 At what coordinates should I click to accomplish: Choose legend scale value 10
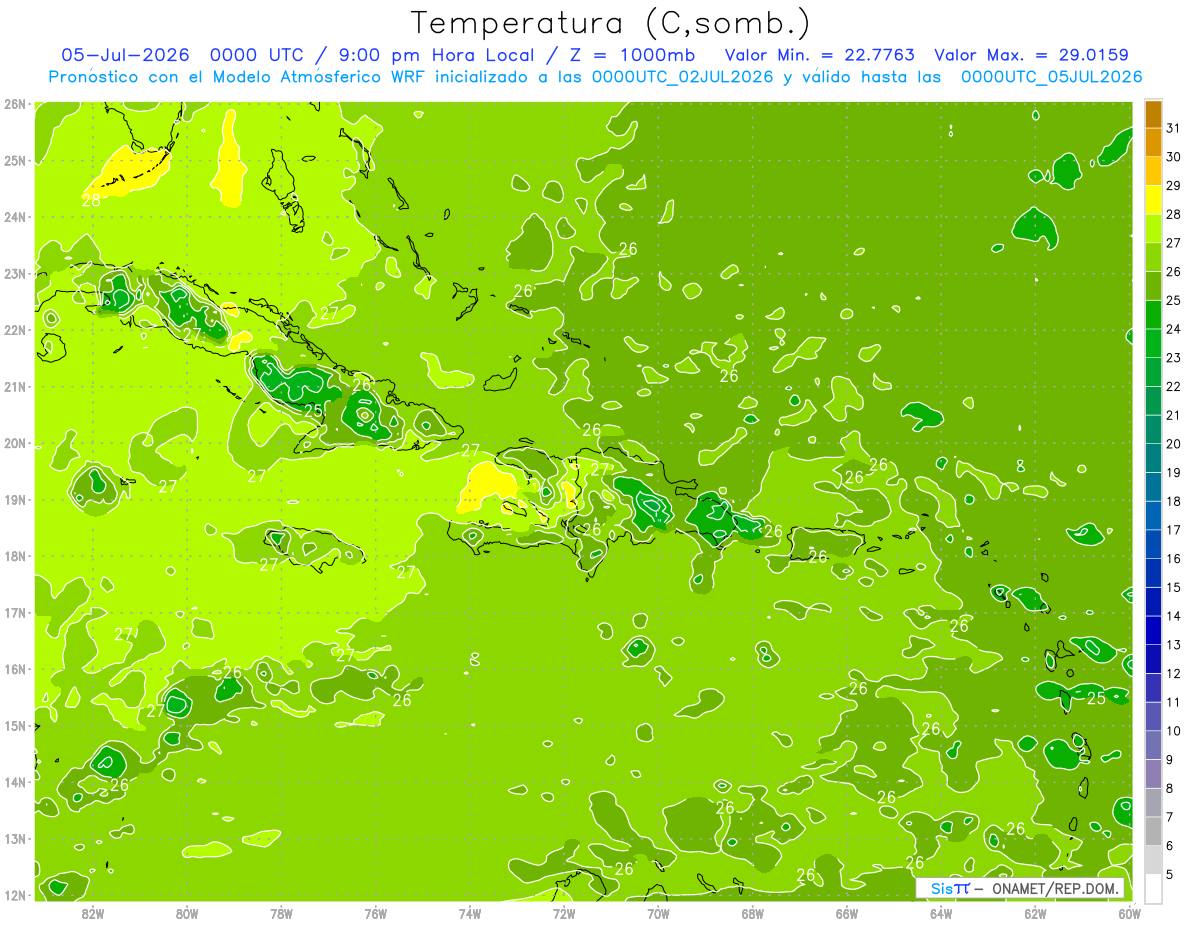pos(1174,730)
